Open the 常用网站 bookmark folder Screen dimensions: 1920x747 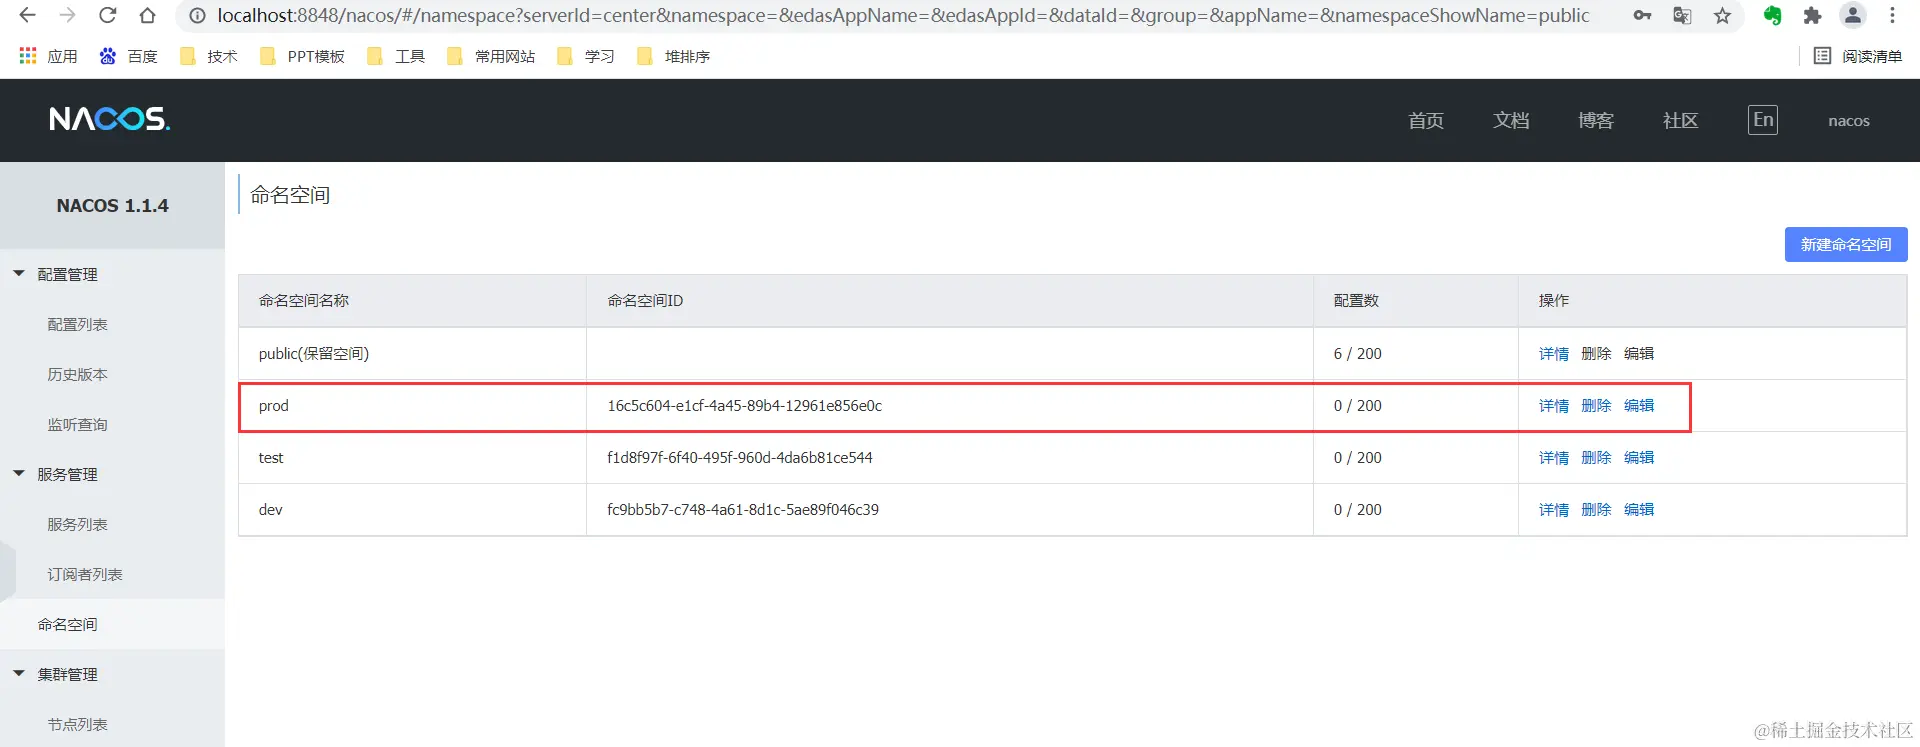(490, 56)
